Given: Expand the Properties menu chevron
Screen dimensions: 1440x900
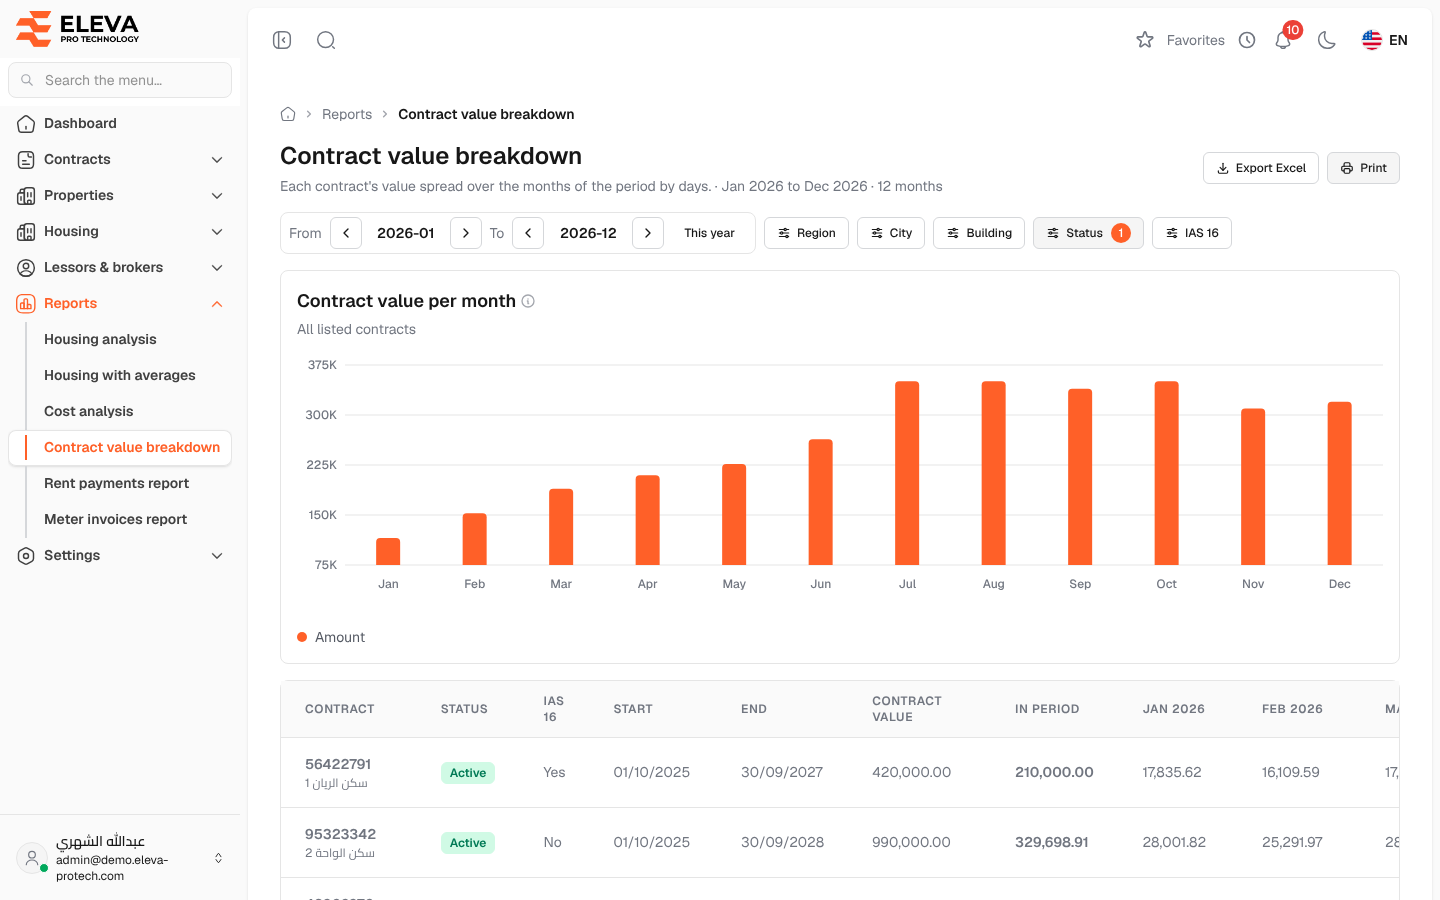Looking at the screenshot, I should tap(217, 196).
